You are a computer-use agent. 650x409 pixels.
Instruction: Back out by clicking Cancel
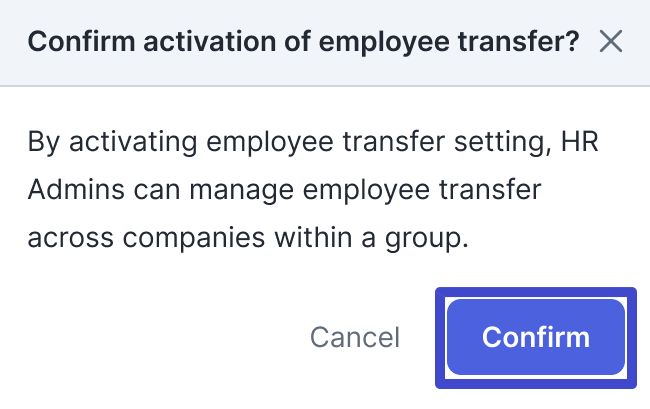tap(355, 337)
